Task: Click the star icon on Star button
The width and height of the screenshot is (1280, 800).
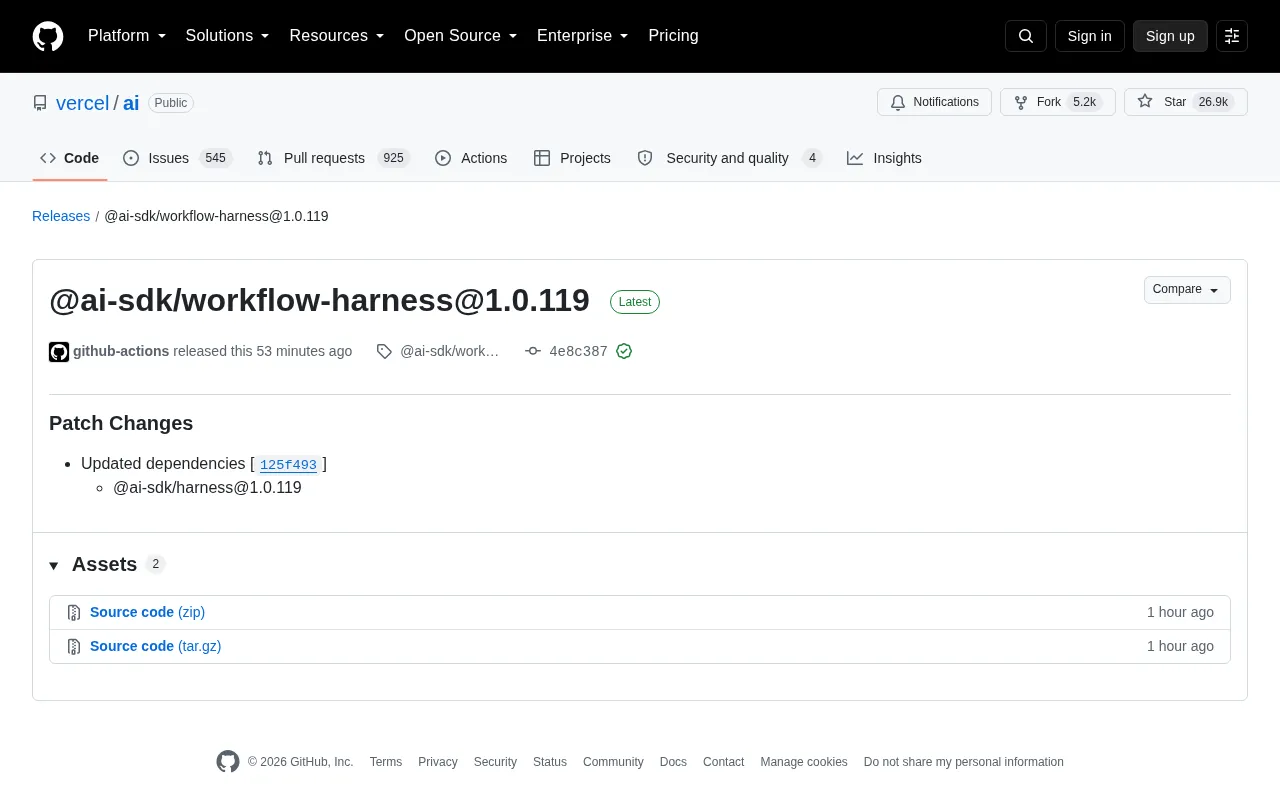Action: point(1145,102)
